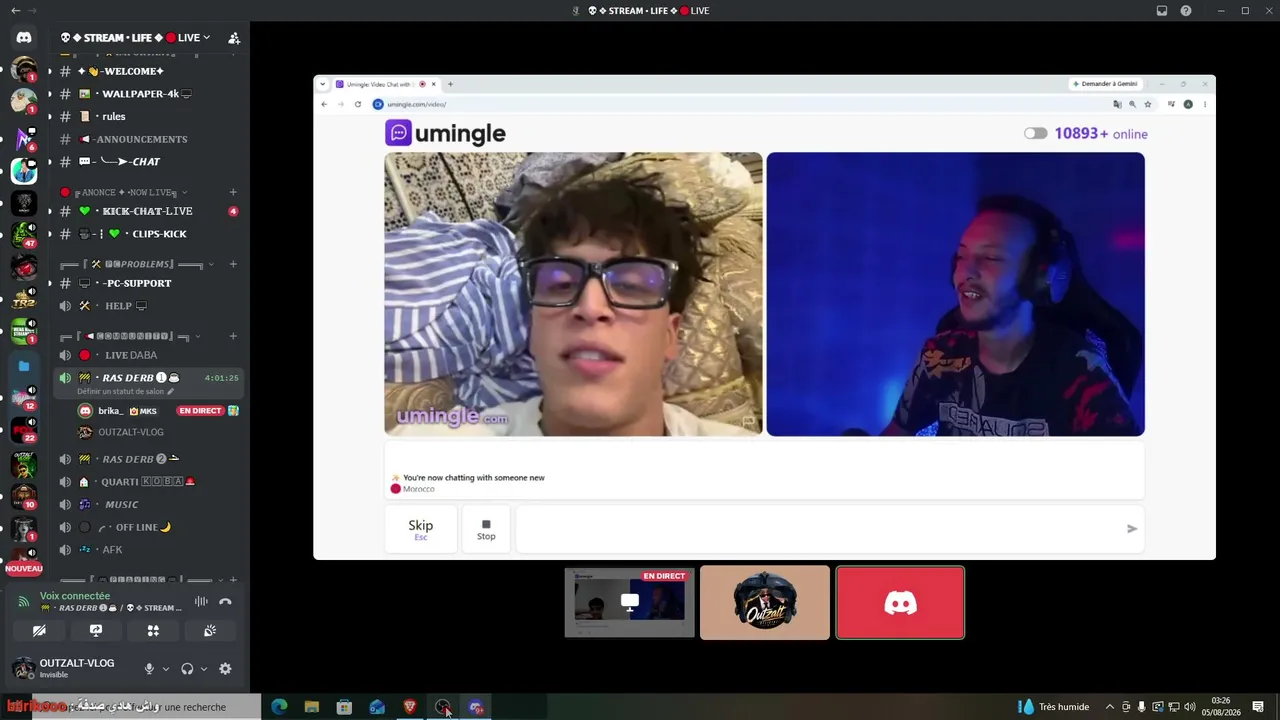Open Discord home direct messages
The height and width of the screenshot is (720, 1280).
[x=24, y=38]
